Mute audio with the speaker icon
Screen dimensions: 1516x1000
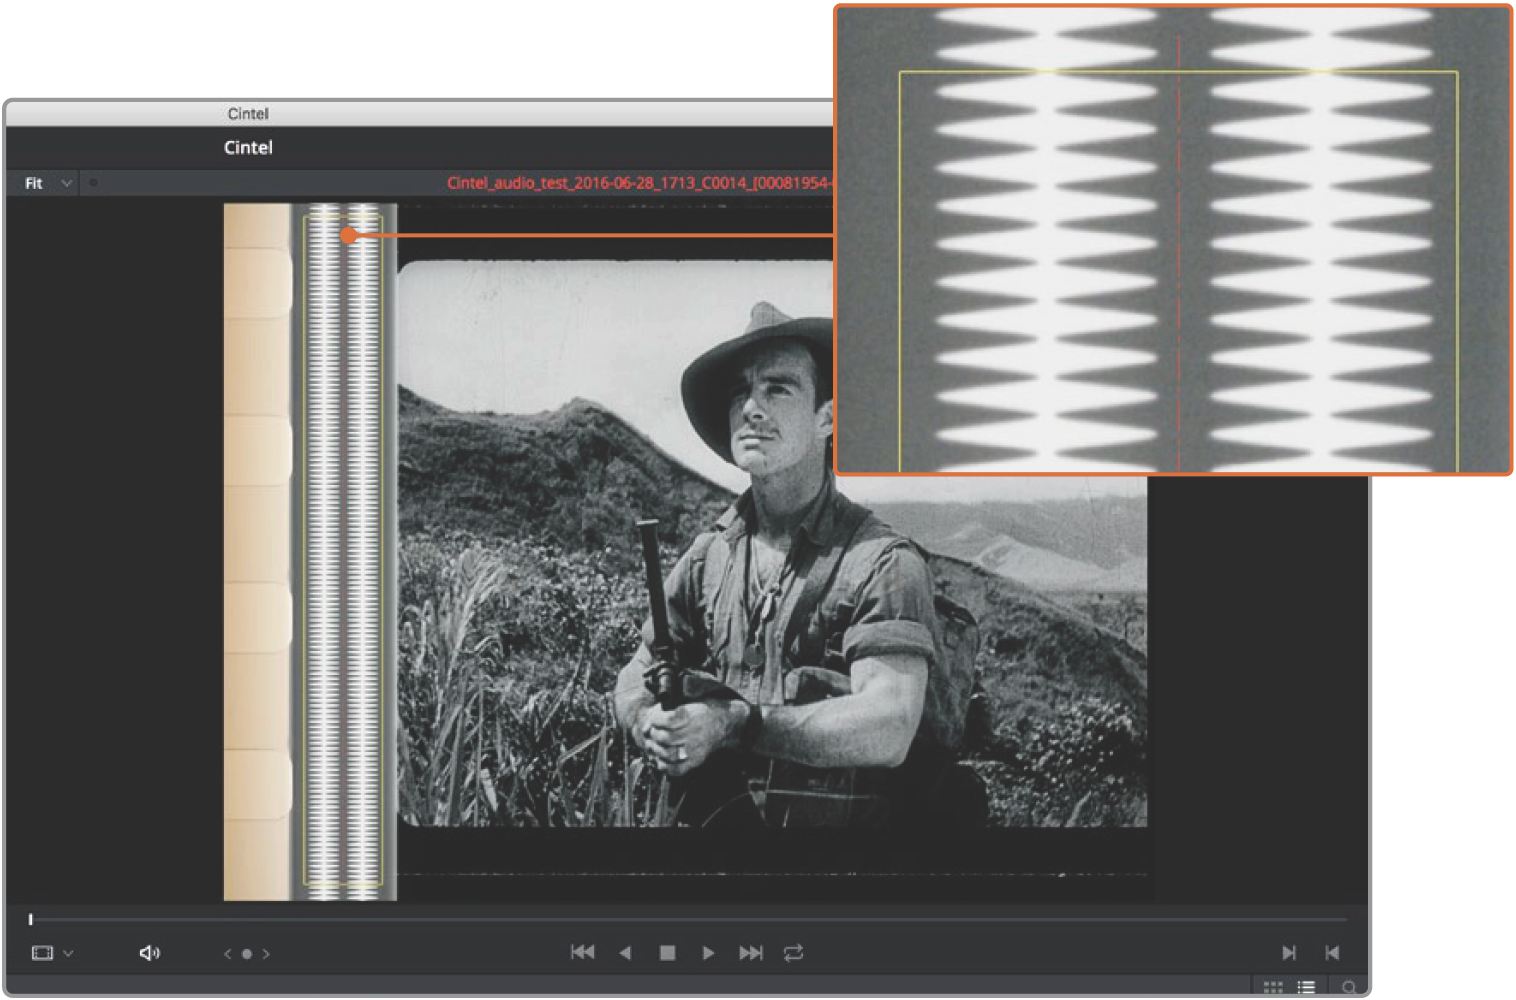point(149,953)
